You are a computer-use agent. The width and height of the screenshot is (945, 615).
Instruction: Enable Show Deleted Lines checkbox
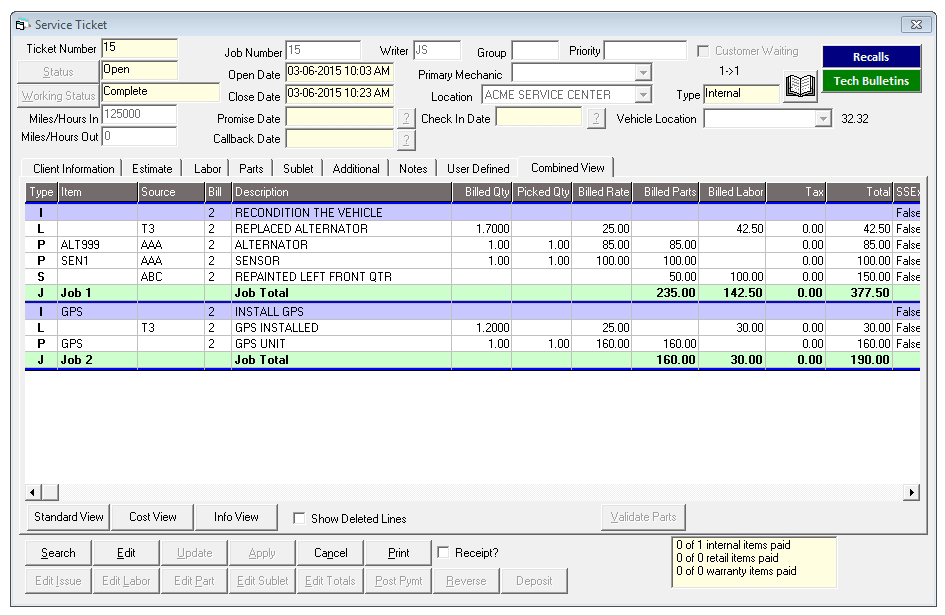(x=298, y=519)
